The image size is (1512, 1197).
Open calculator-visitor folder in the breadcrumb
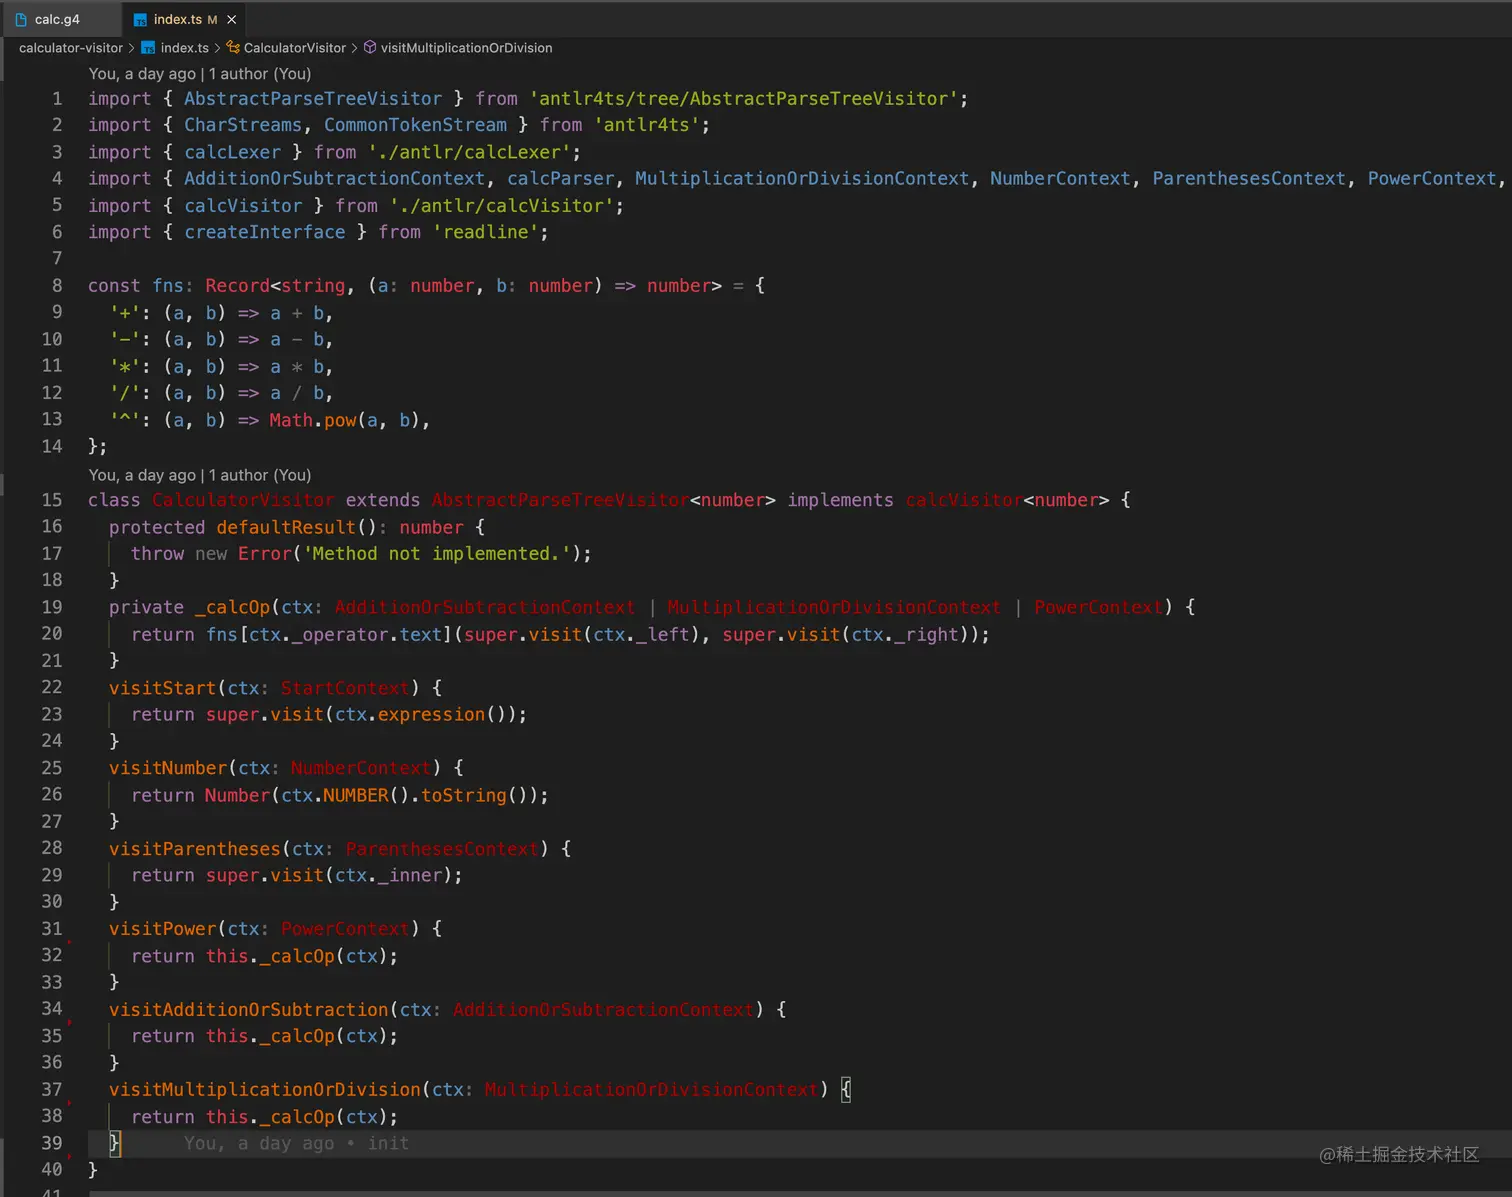(71, 48)
